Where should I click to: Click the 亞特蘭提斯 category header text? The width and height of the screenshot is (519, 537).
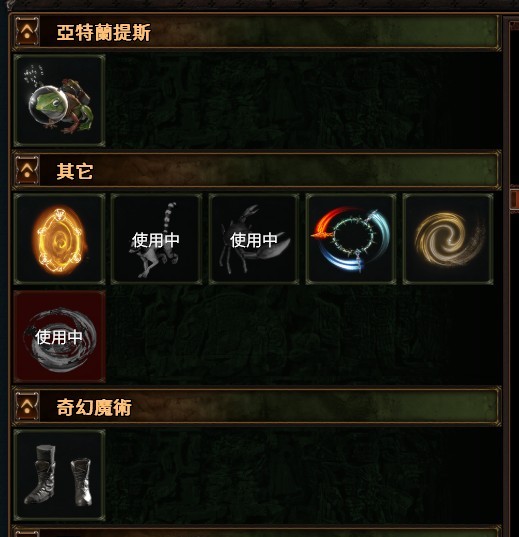click(x=103, y=33)
